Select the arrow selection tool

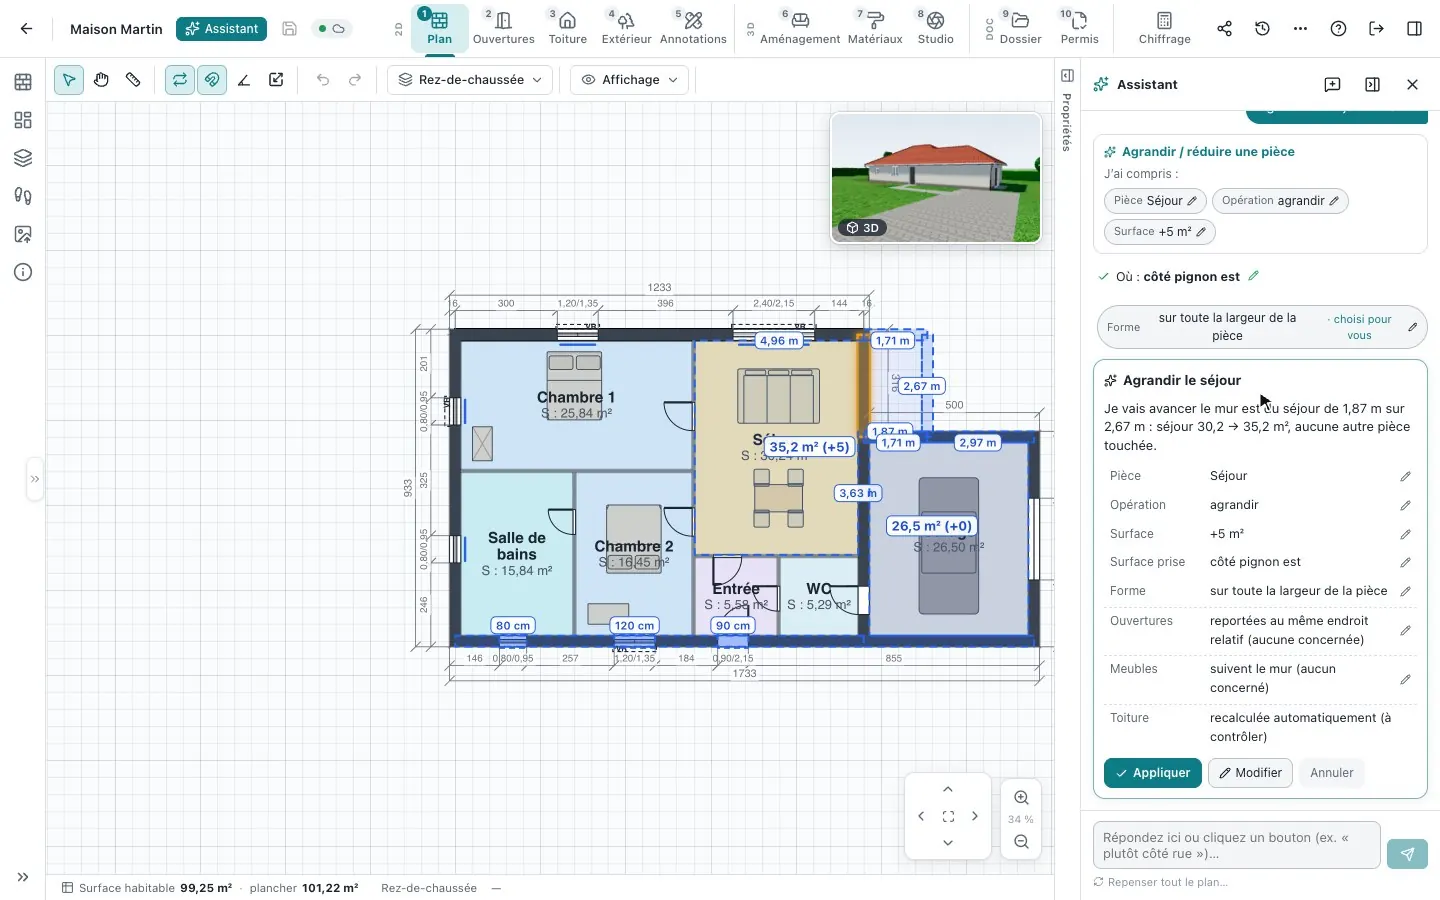[69, 80]
